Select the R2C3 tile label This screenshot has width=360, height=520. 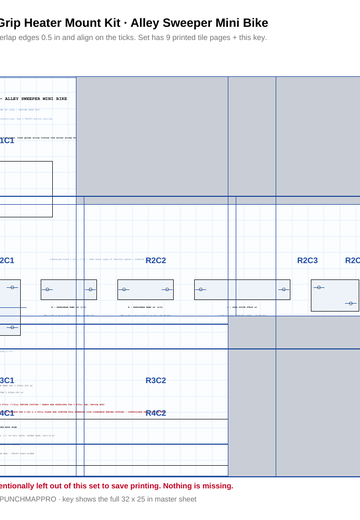coord(307,260)
